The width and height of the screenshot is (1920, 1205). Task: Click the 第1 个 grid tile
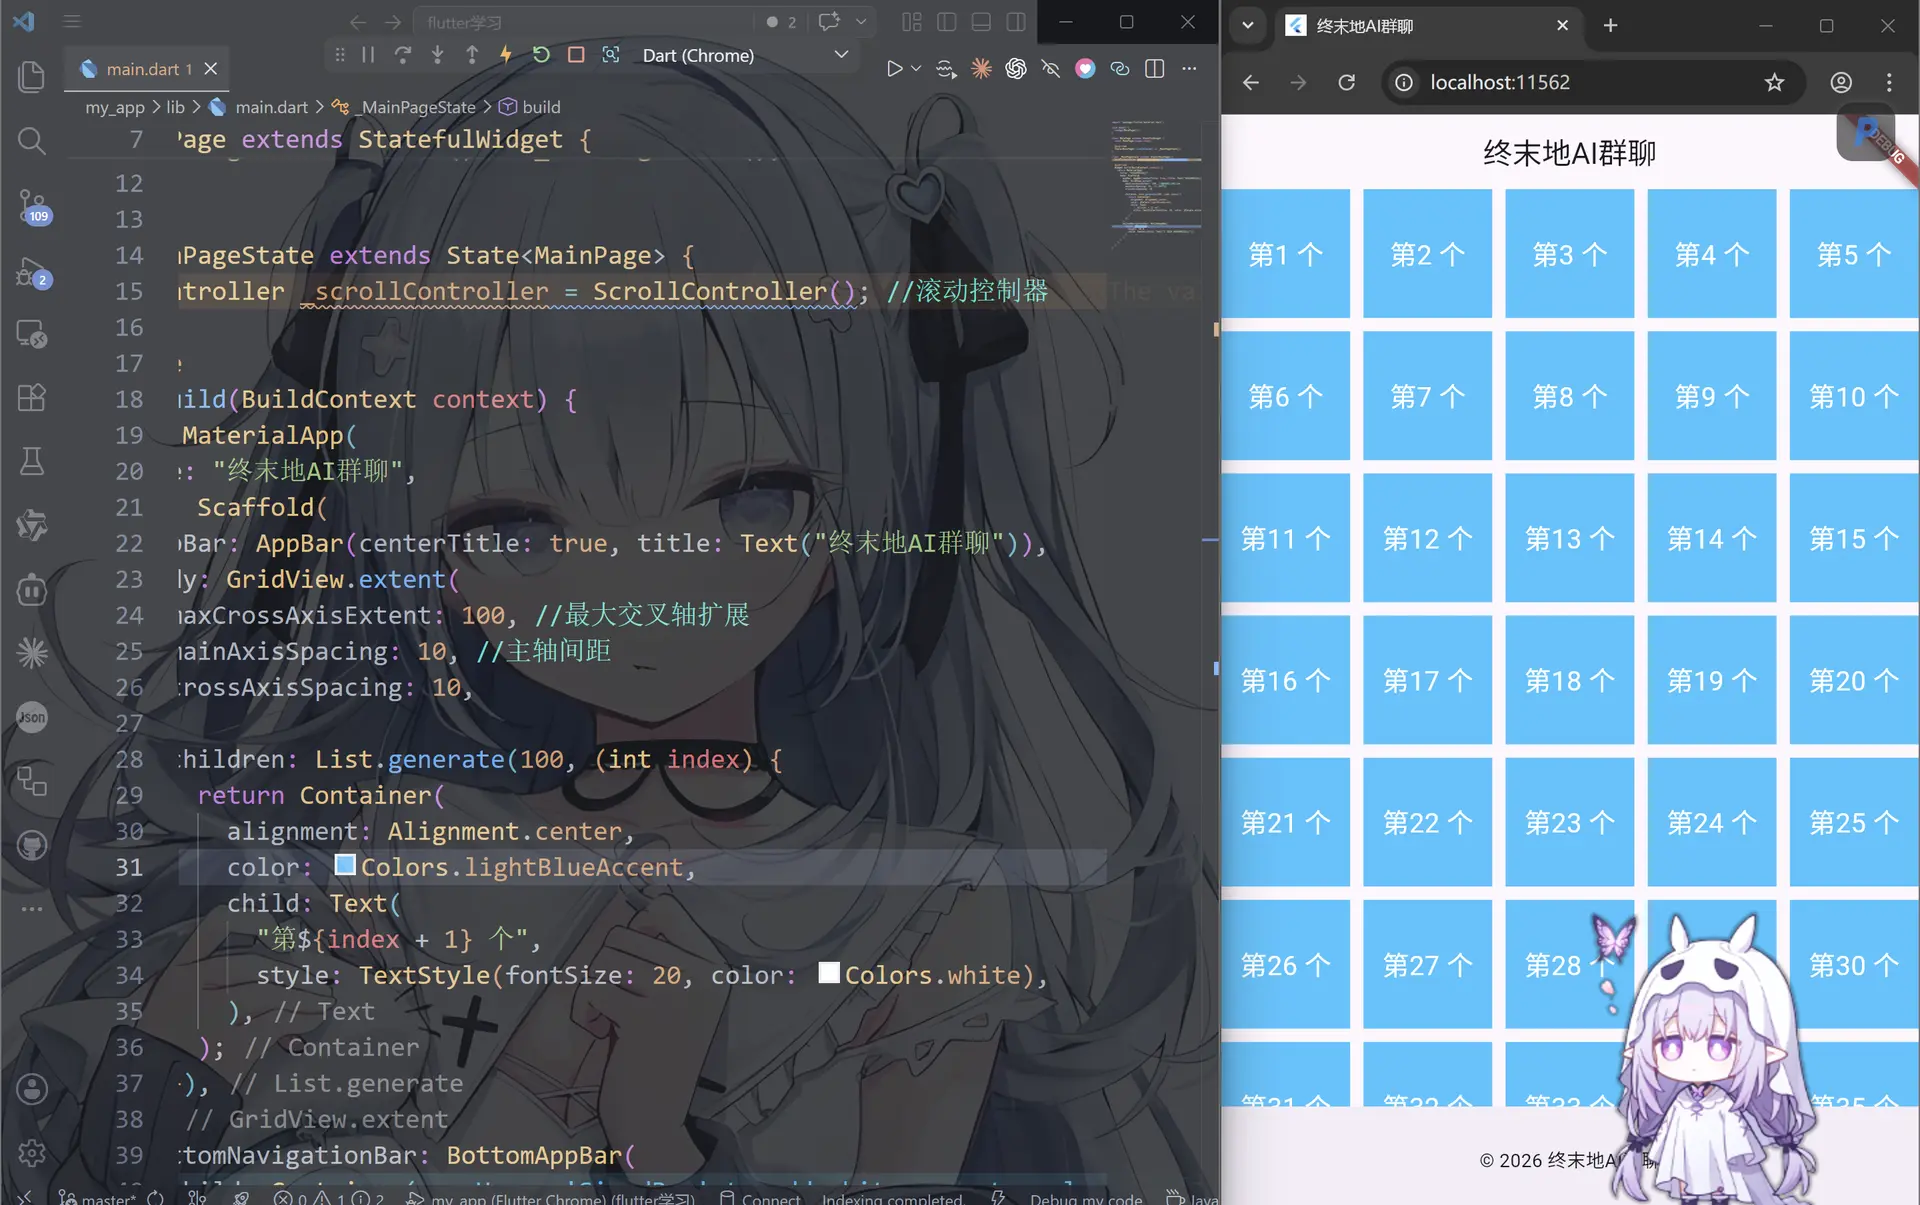(1285, 254)
